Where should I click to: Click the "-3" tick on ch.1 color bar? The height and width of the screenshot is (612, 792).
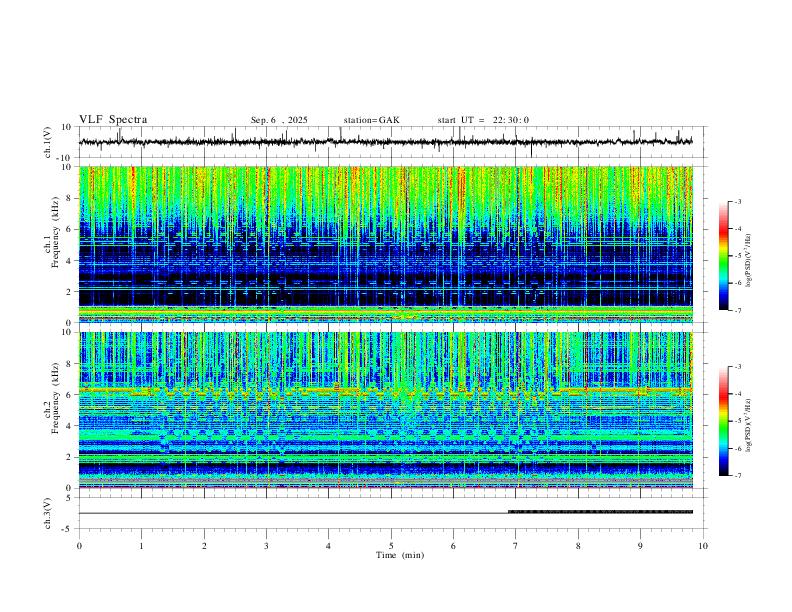point(737,201)
